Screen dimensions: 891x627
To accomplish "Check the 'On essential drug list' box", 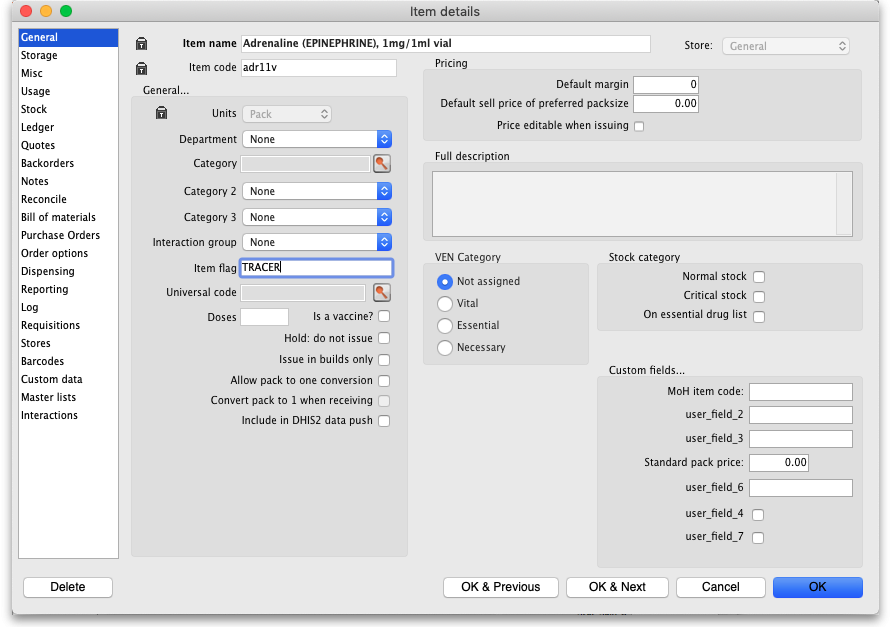I will coord(759,316).
